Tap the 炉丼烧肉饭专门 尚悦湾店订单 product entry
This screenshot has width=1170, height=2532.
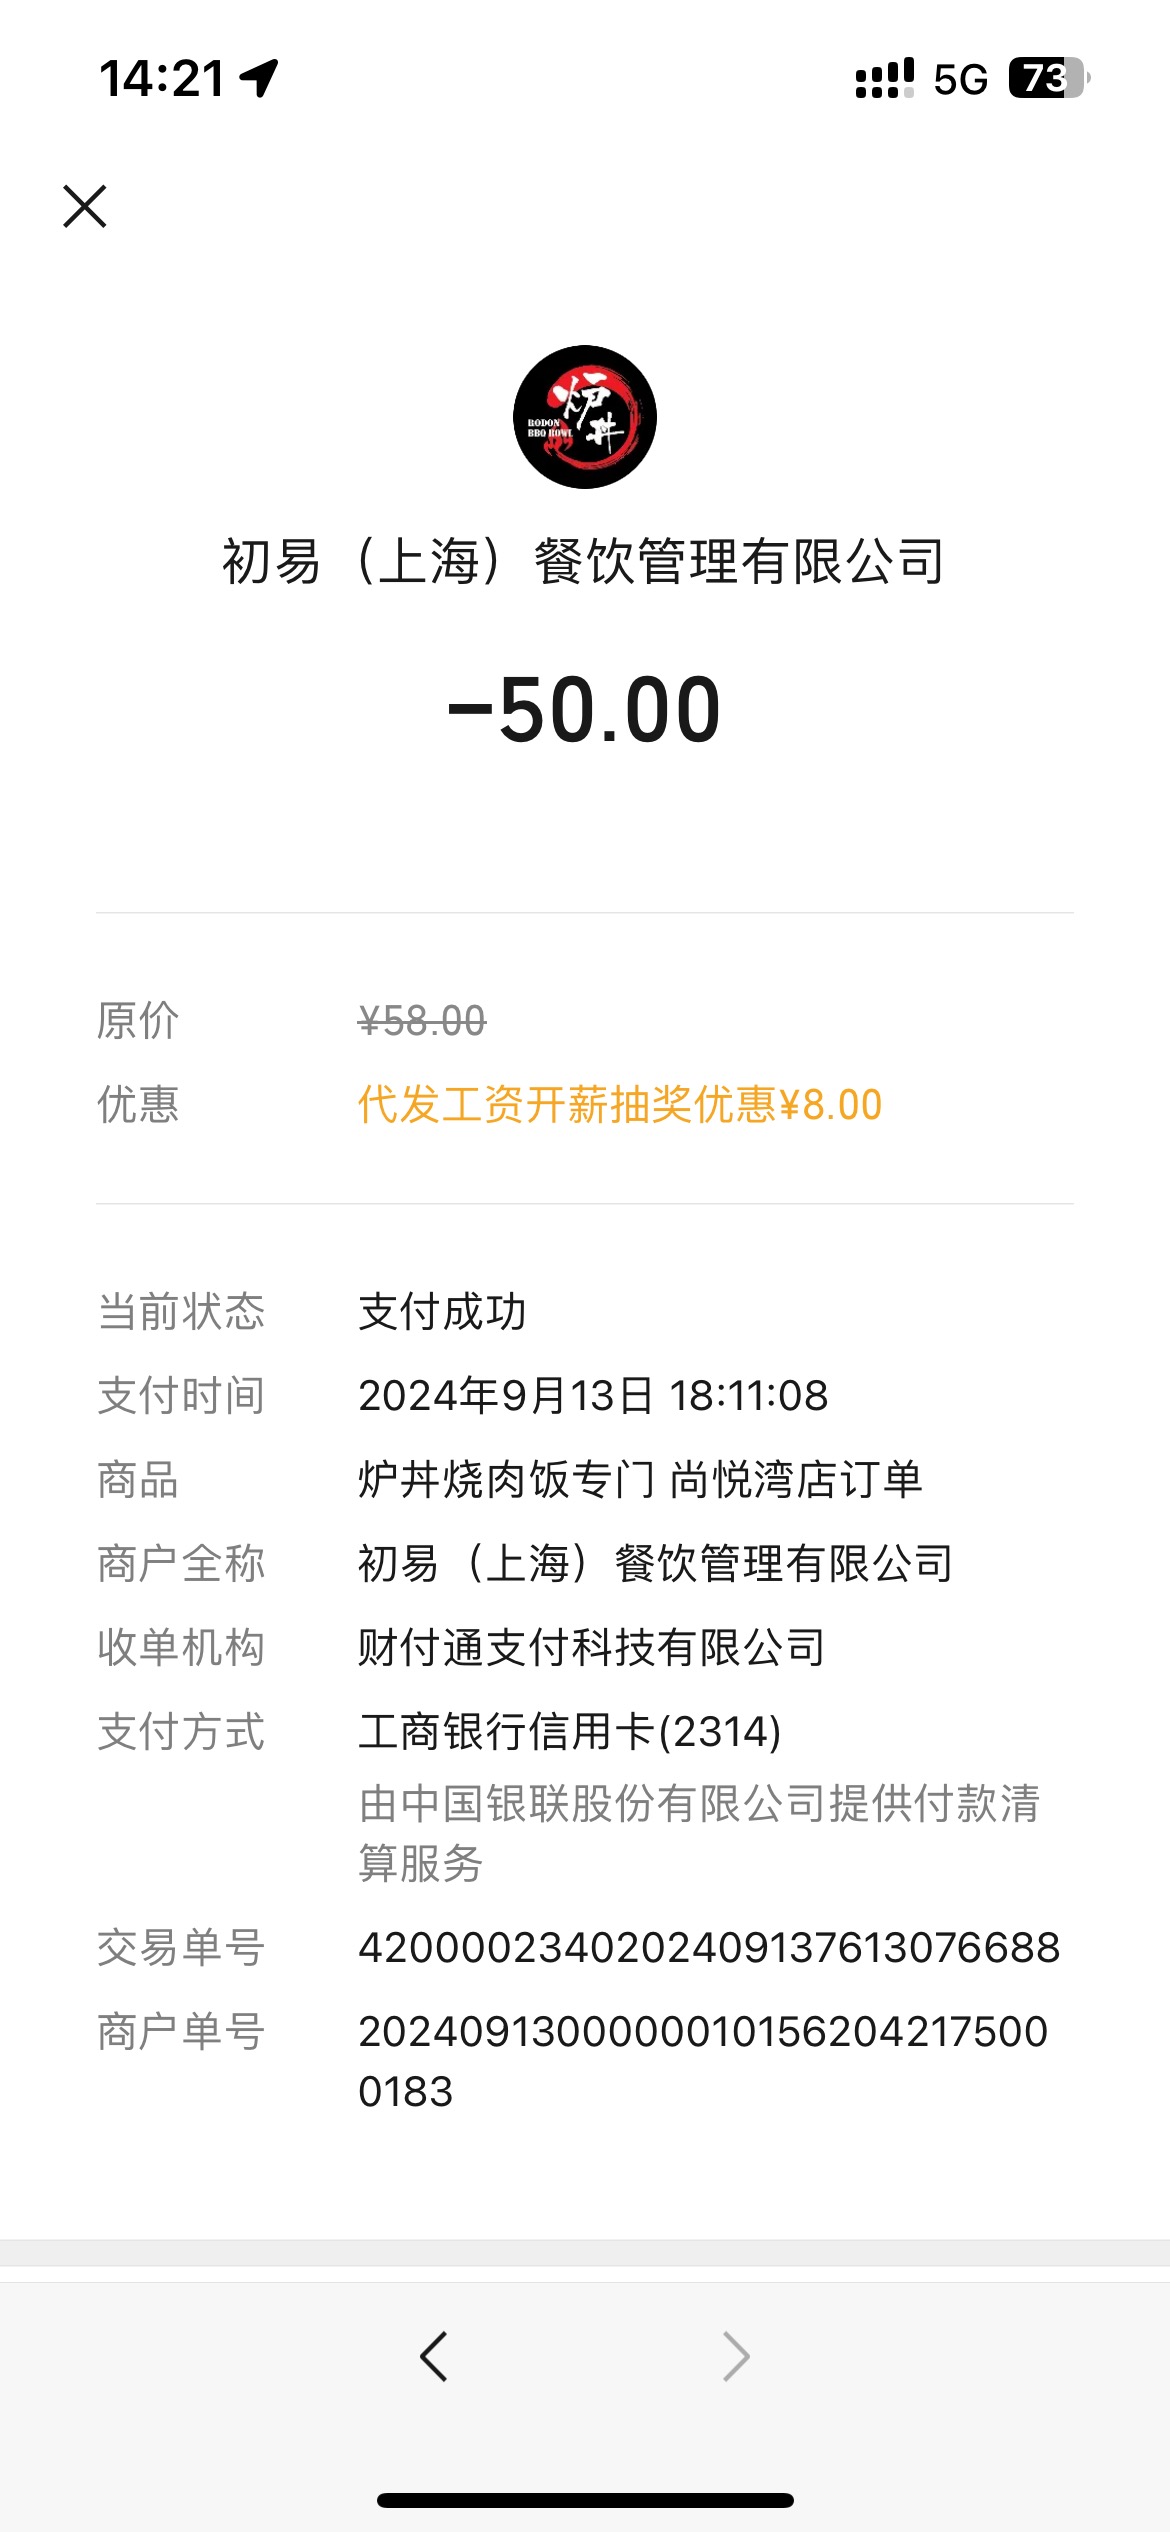click(640, 1479)
